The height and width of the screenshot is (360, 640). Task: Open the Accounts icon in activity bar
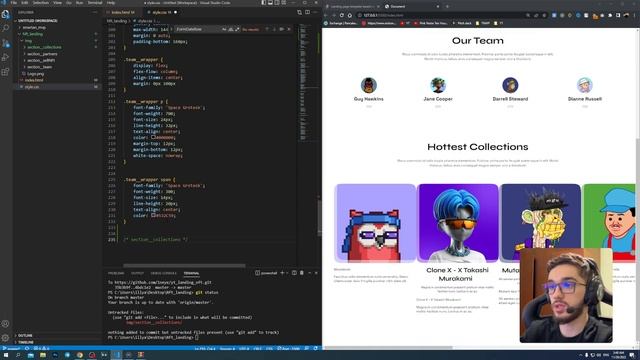5,324
